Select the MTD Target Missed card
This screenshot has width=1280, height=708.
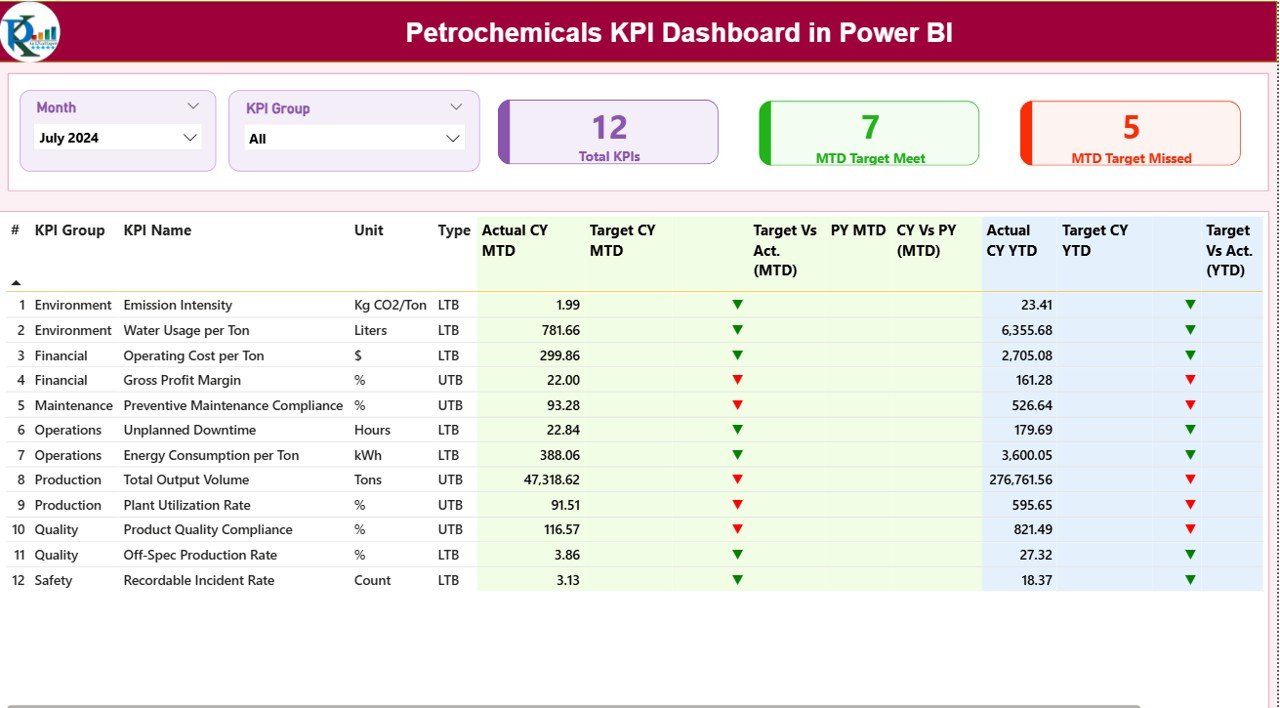tap(1129, 131)
